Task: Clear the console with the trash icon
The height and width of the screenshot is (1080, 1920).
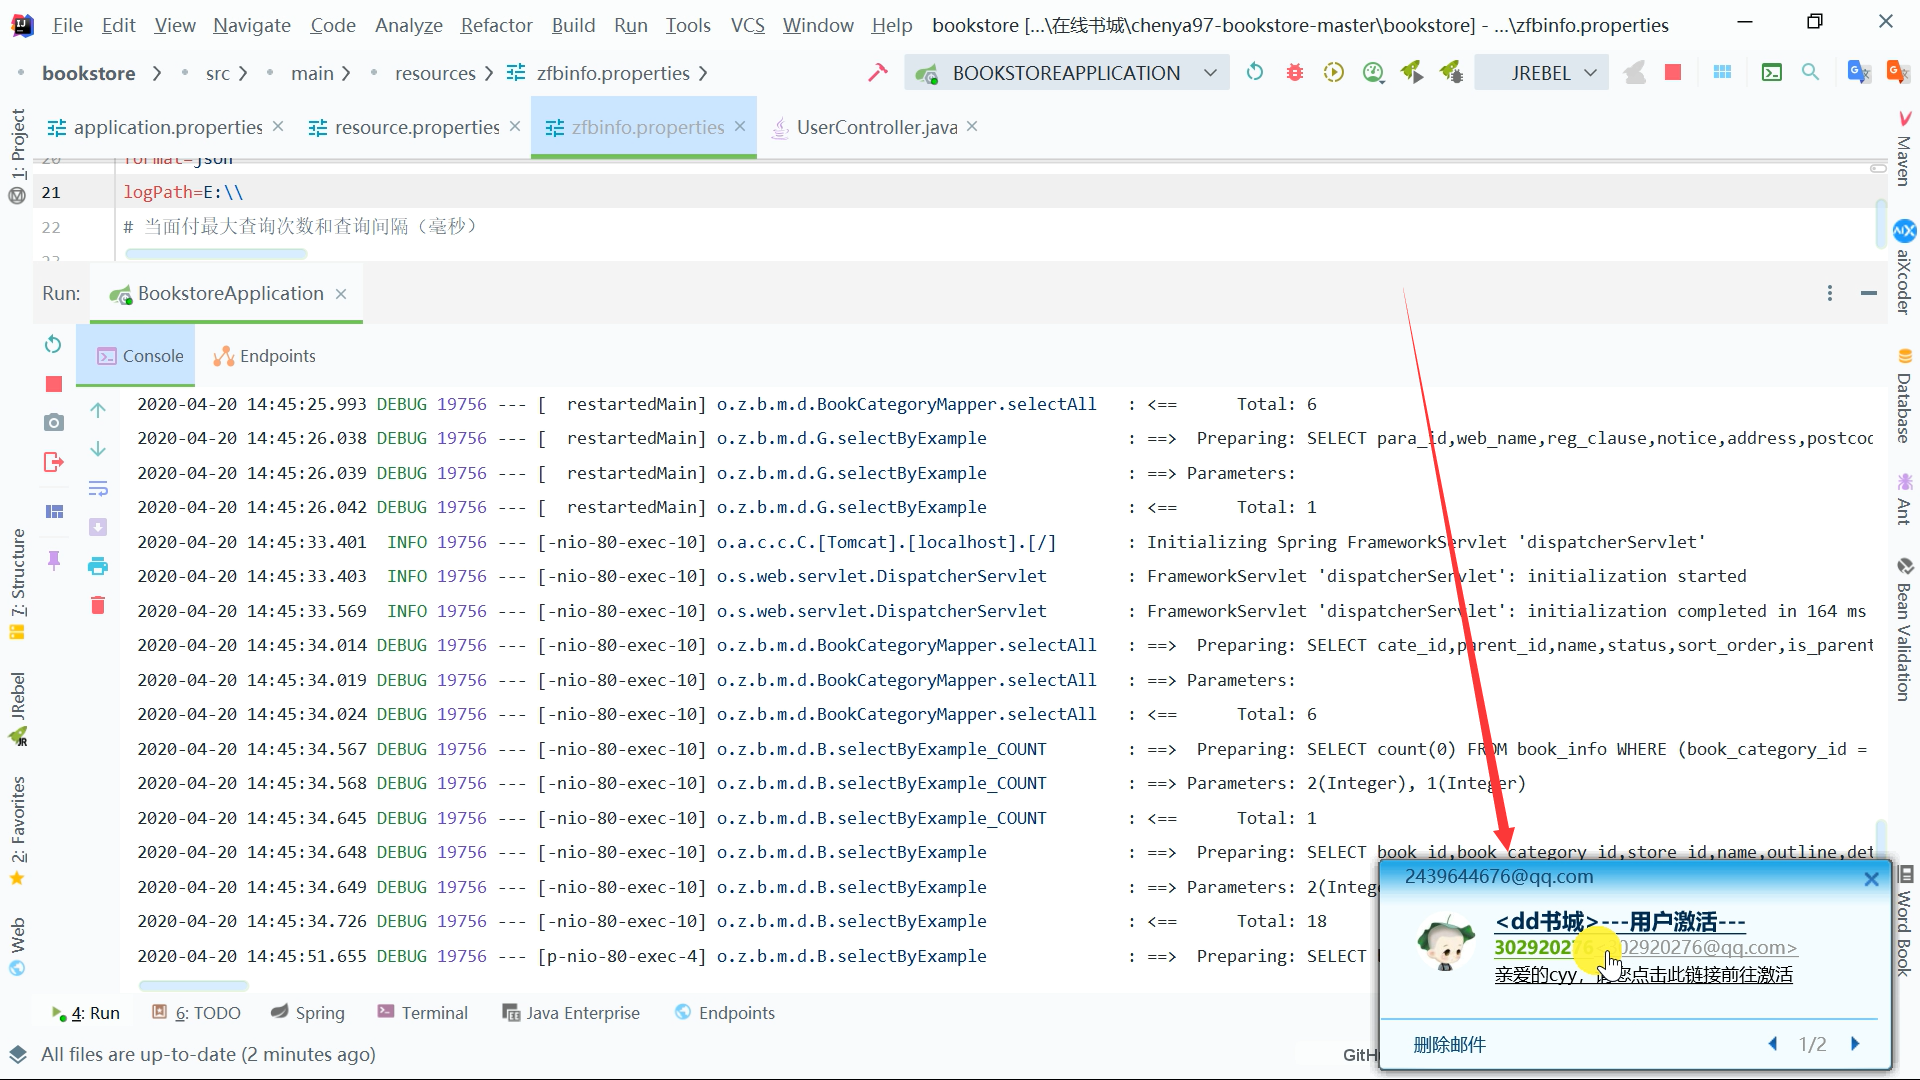Action: click(x=98, y=605)
